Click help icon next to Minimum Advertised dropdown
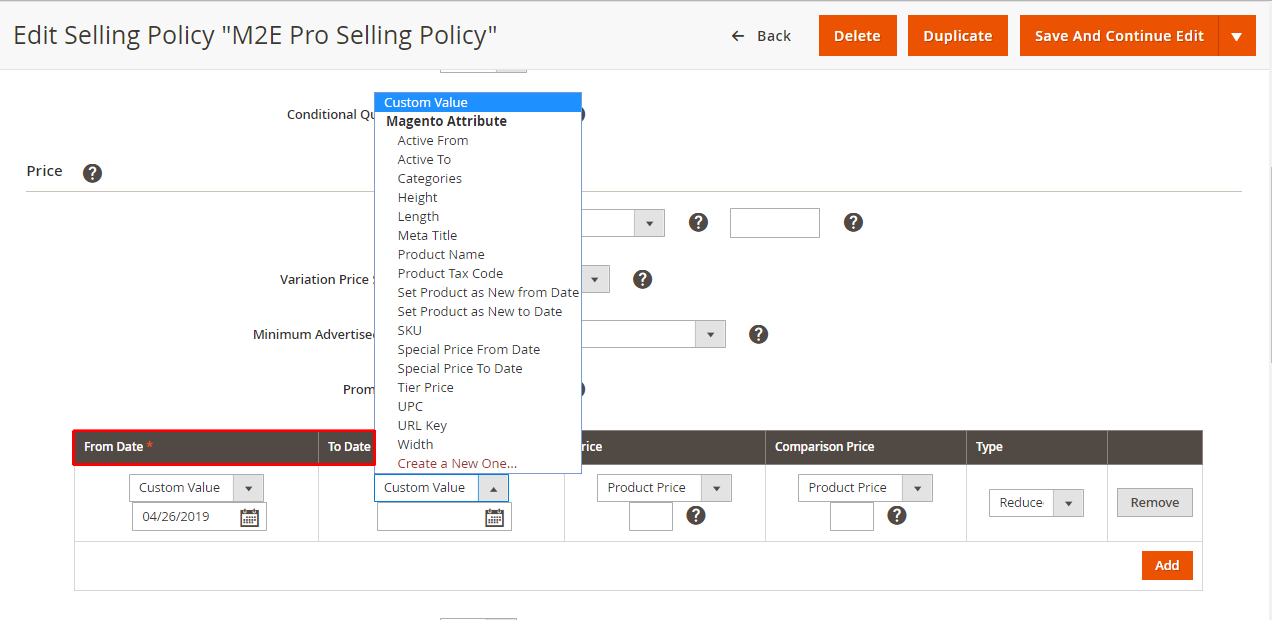The height and width of the screenshot is (620, 1272). [x=758, y=334]
